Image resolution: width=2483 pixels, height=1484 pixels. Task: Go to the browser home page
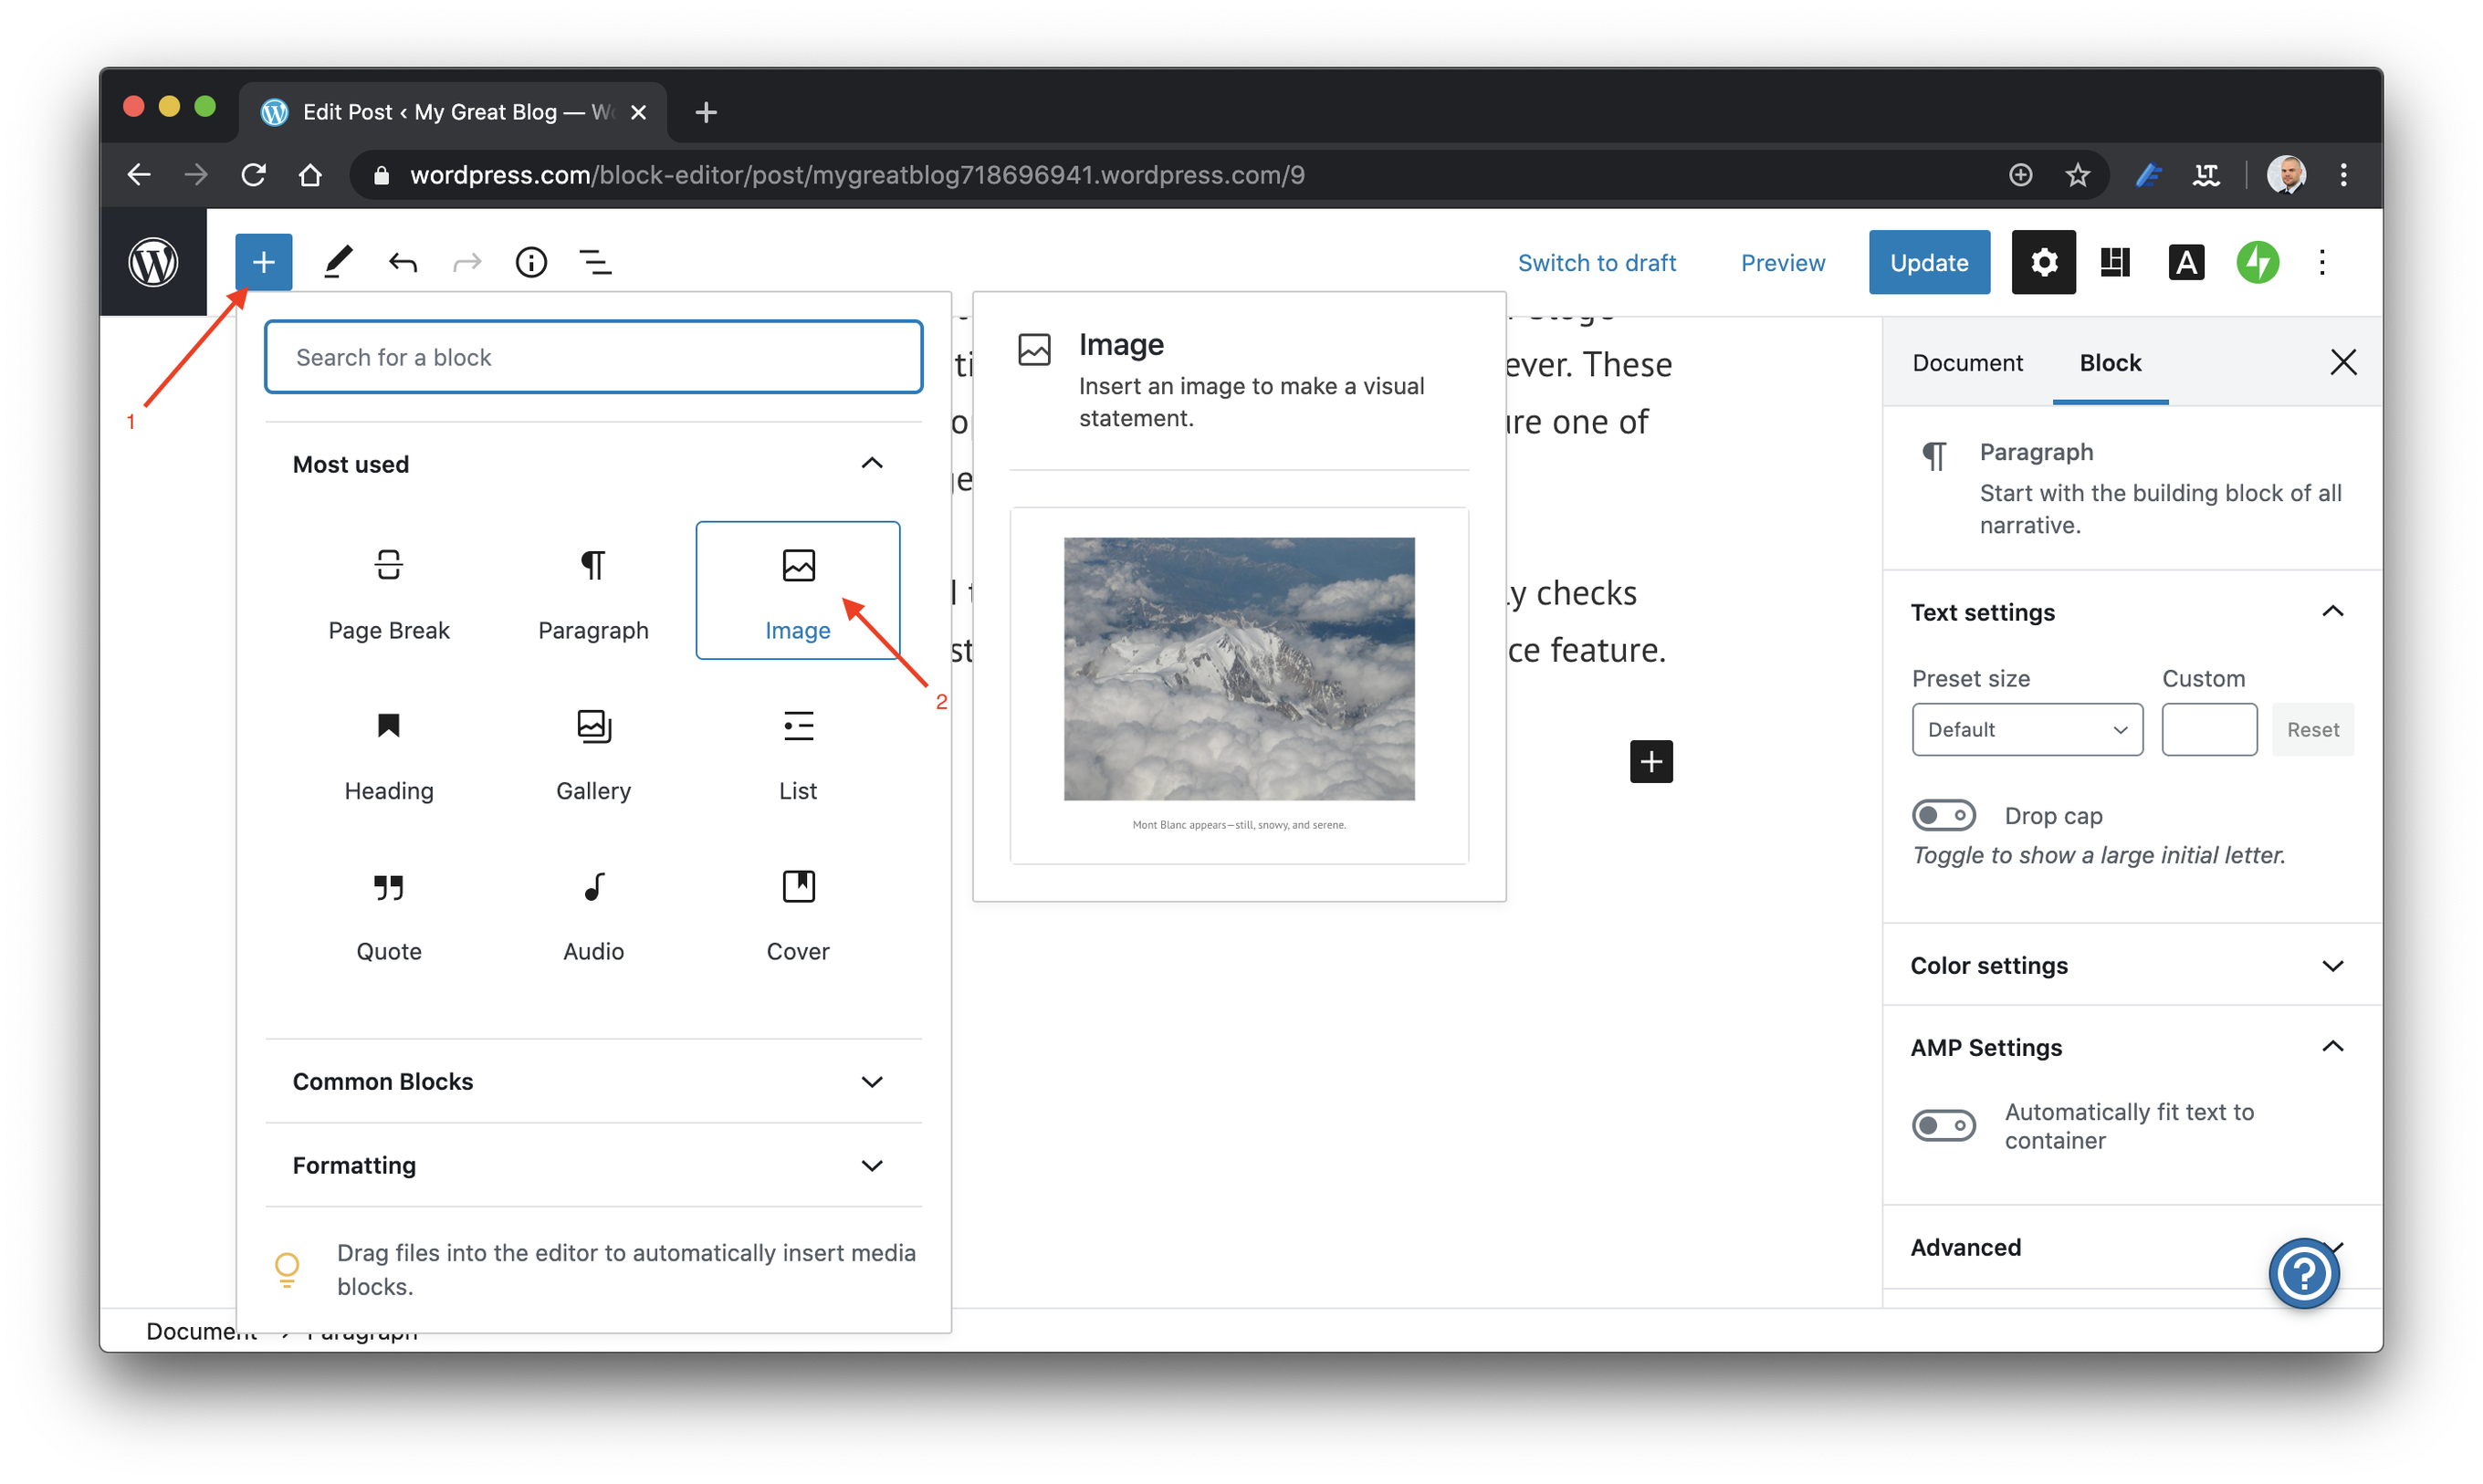click(x=311, y=175)
